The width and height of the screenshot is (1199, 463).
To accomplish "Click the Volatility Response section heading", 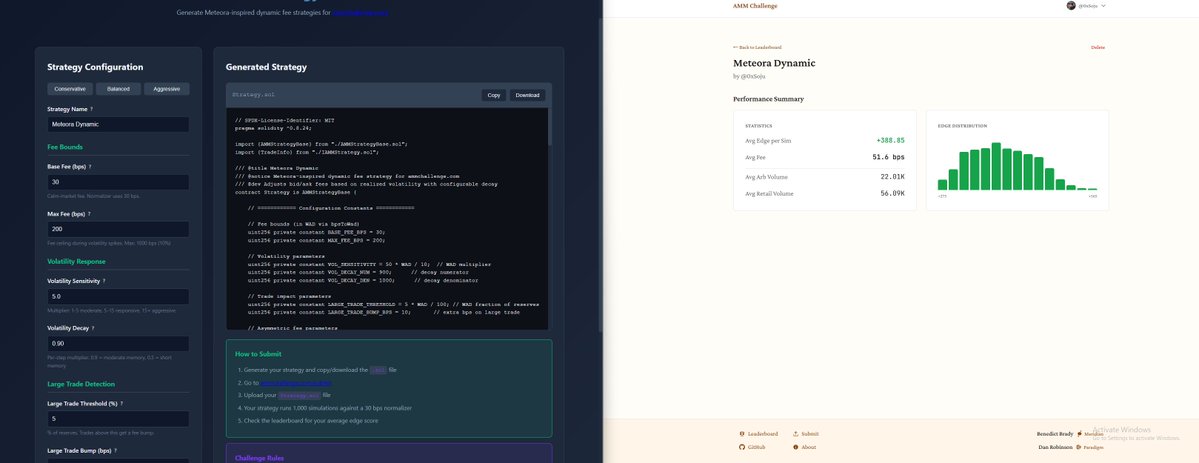I will (76, 261).
